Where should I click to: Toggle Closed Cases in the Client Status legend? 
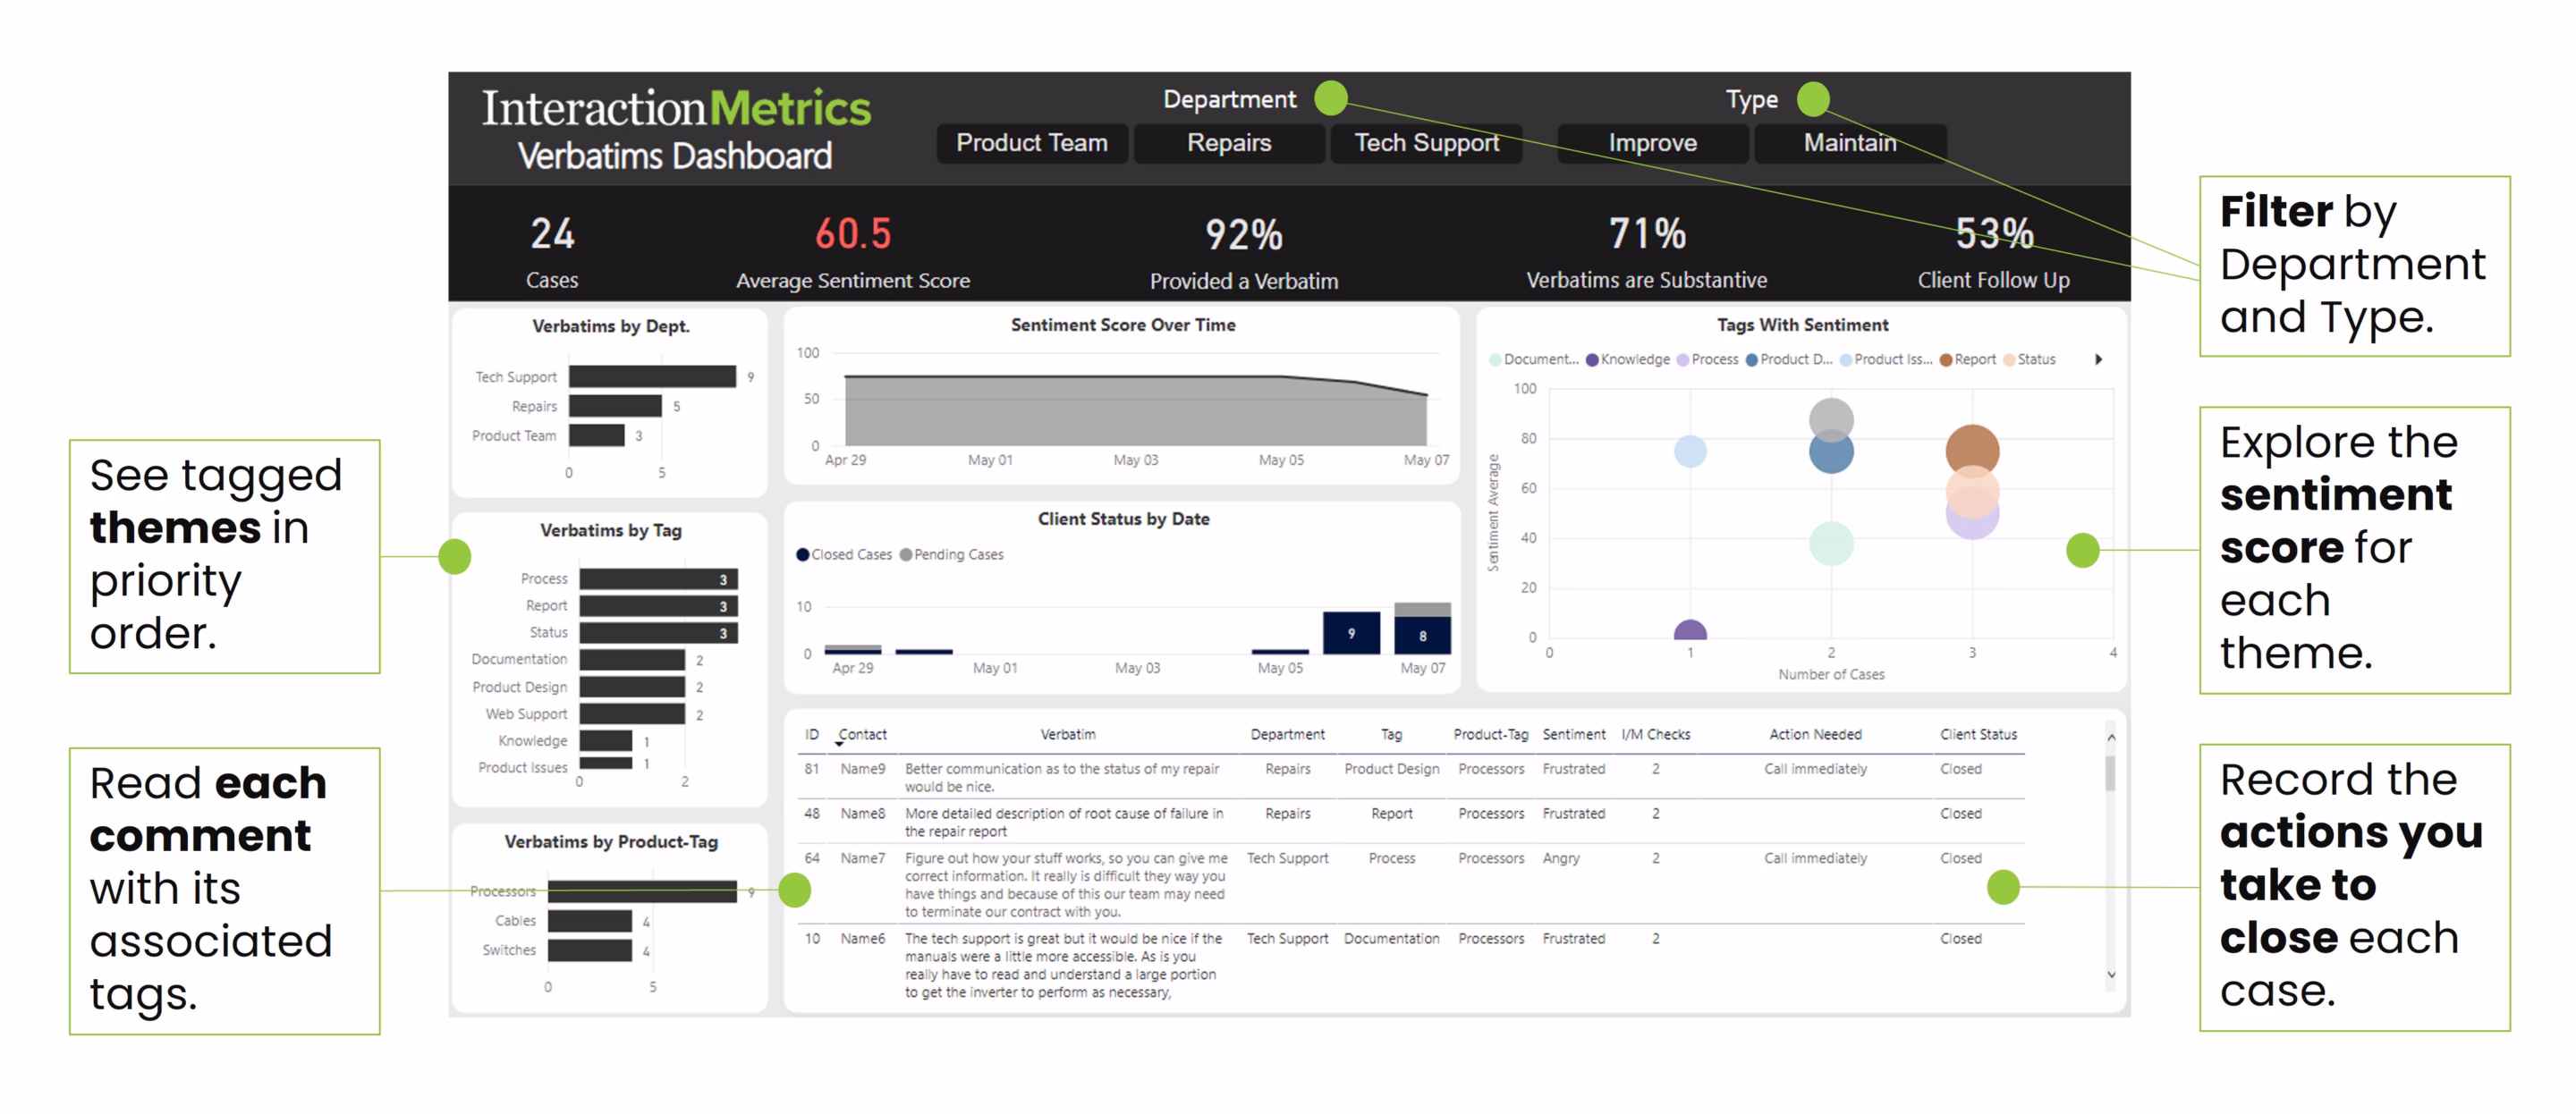[x=845, y=554]
